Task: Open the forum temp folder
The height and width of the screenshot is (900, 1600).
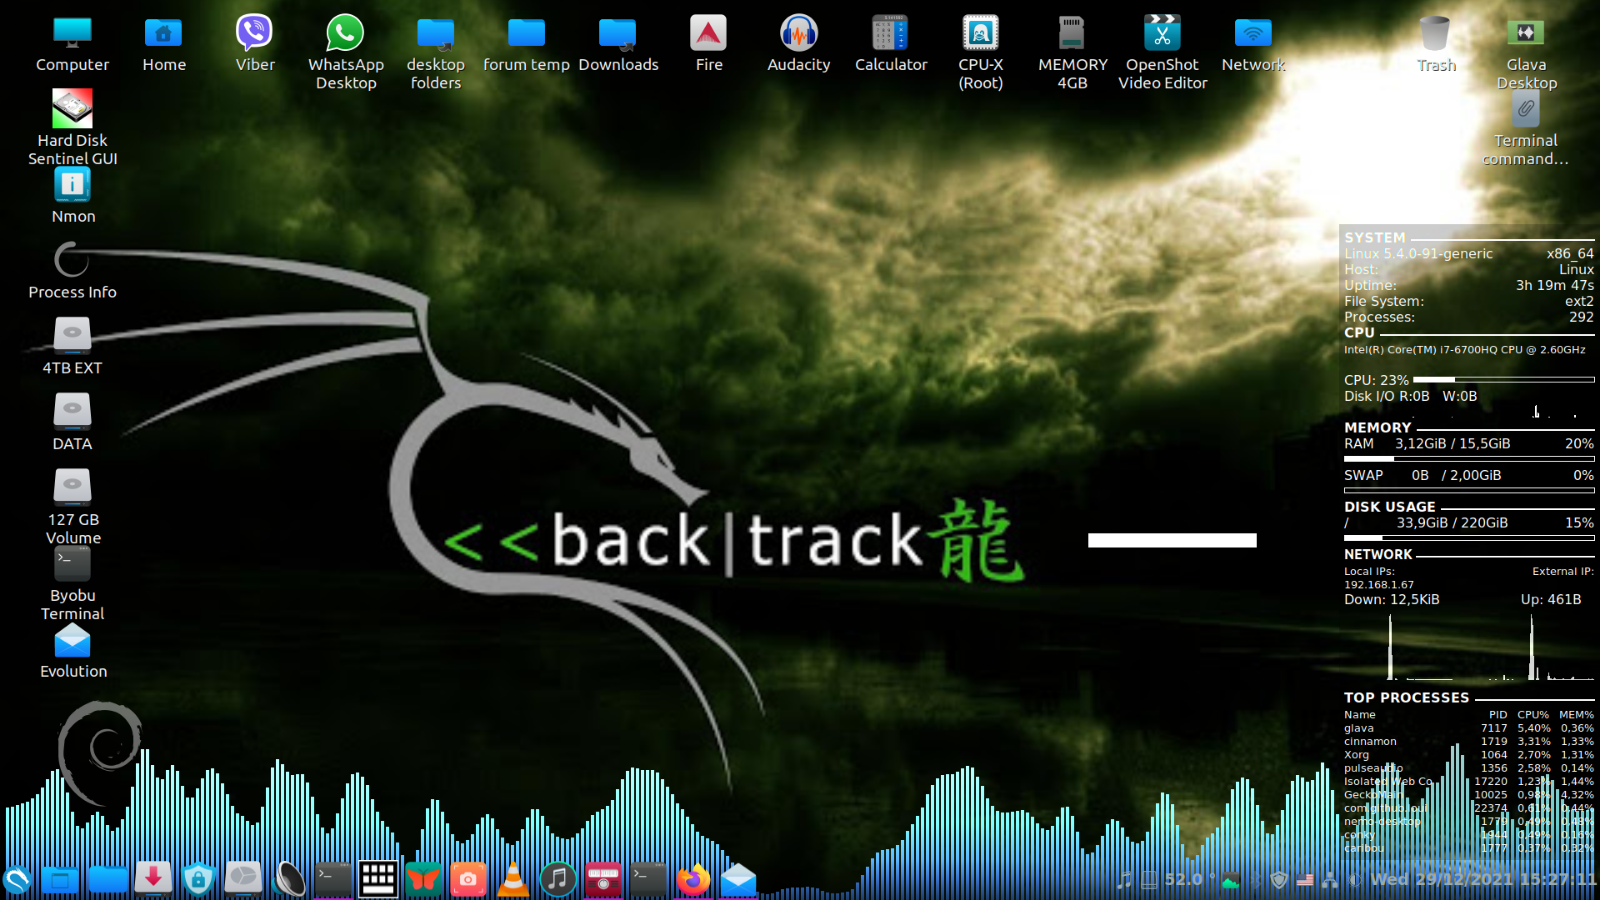Action: 526,45
